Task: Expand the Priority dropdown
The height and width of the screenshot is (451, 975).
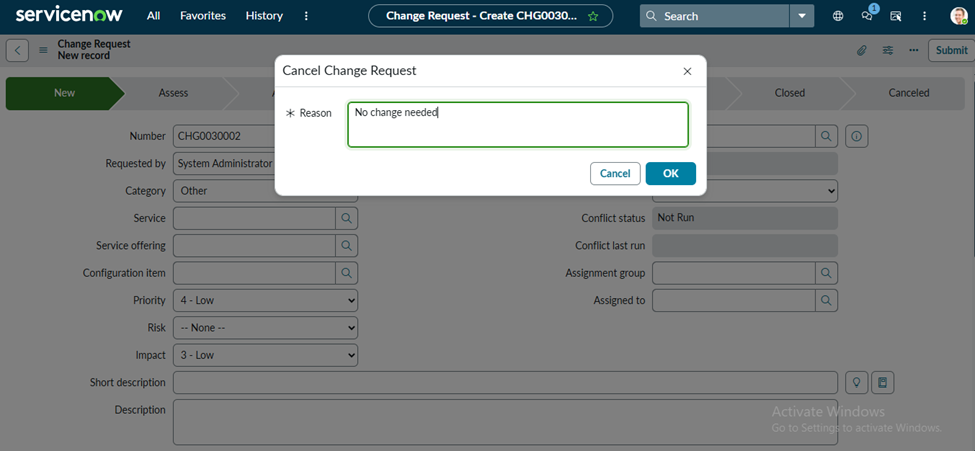Action: tap(266, 300)
